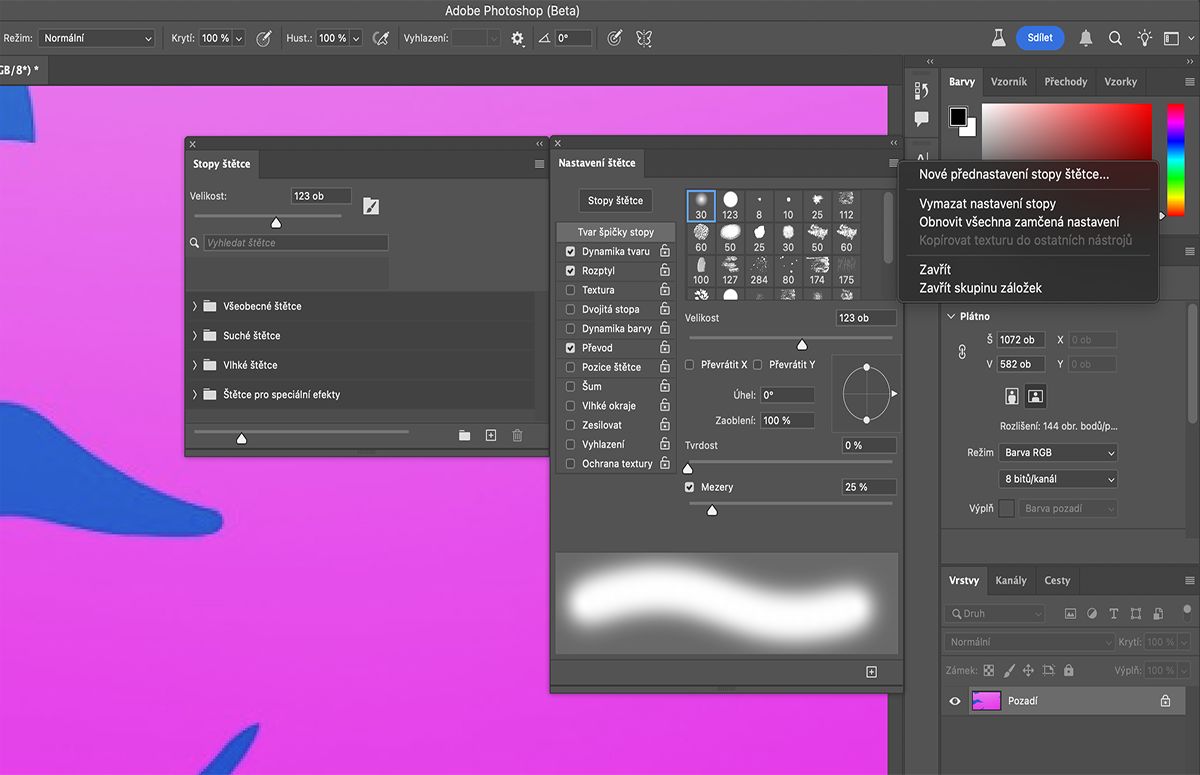This screenshot has width=1200, height=775.
Task: Open Režim Normální dropdown in options bar
Action: pyautogui.click(x=97, y=38)
